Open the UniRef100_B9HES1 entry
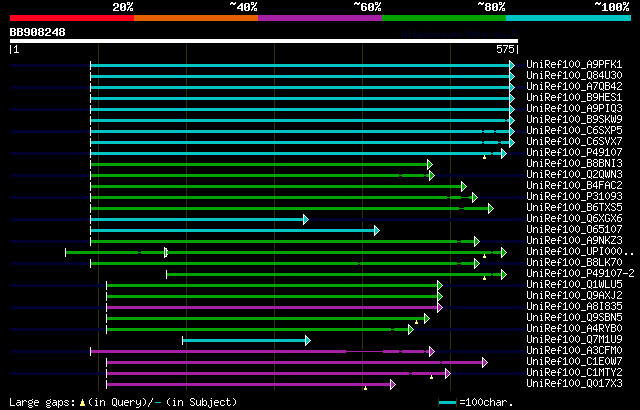Screen dimensions: 640x410 pyautogui.click(x=574, y=98)
